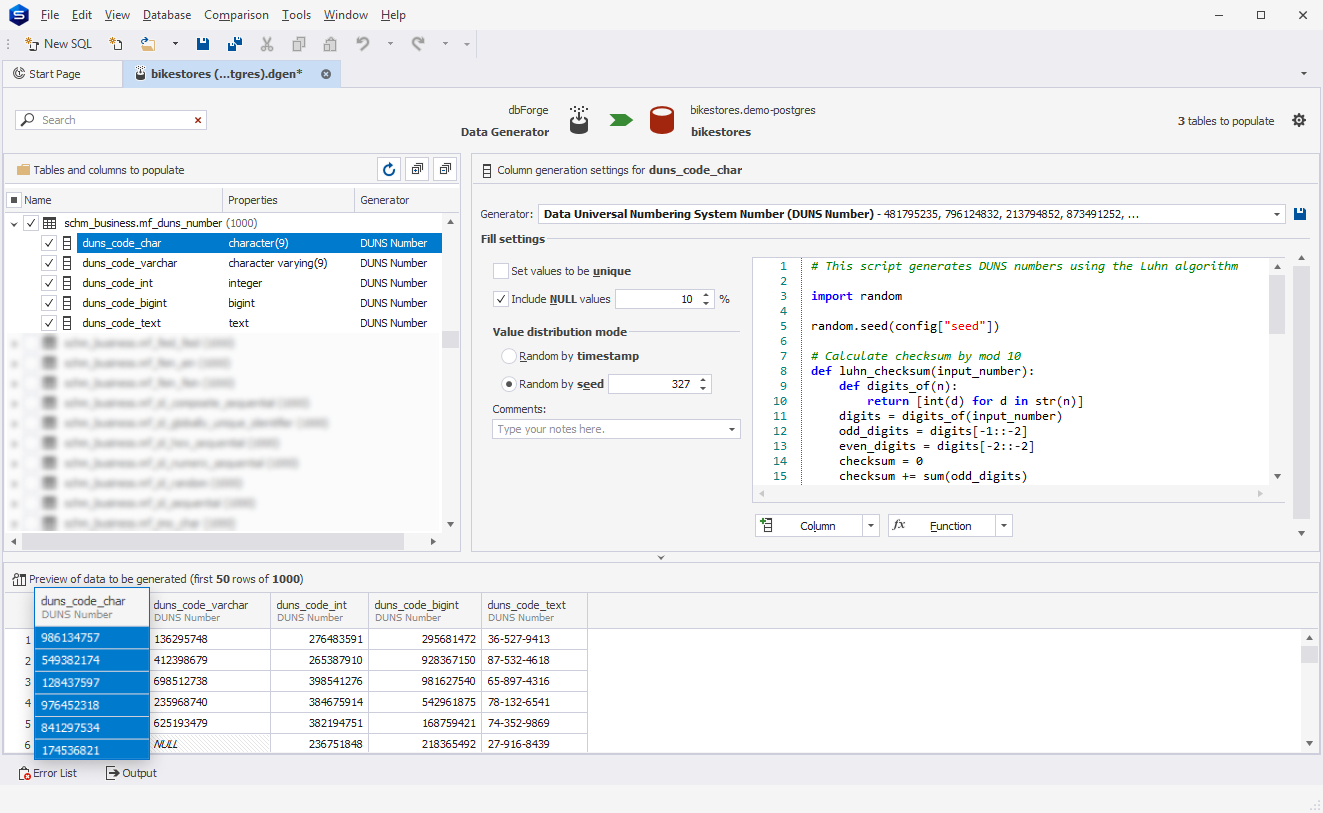This screenshot has width=1323, height=813.
Task: Click the tables tree horizontal scrollbar thumb
Action: coord(213,541)
